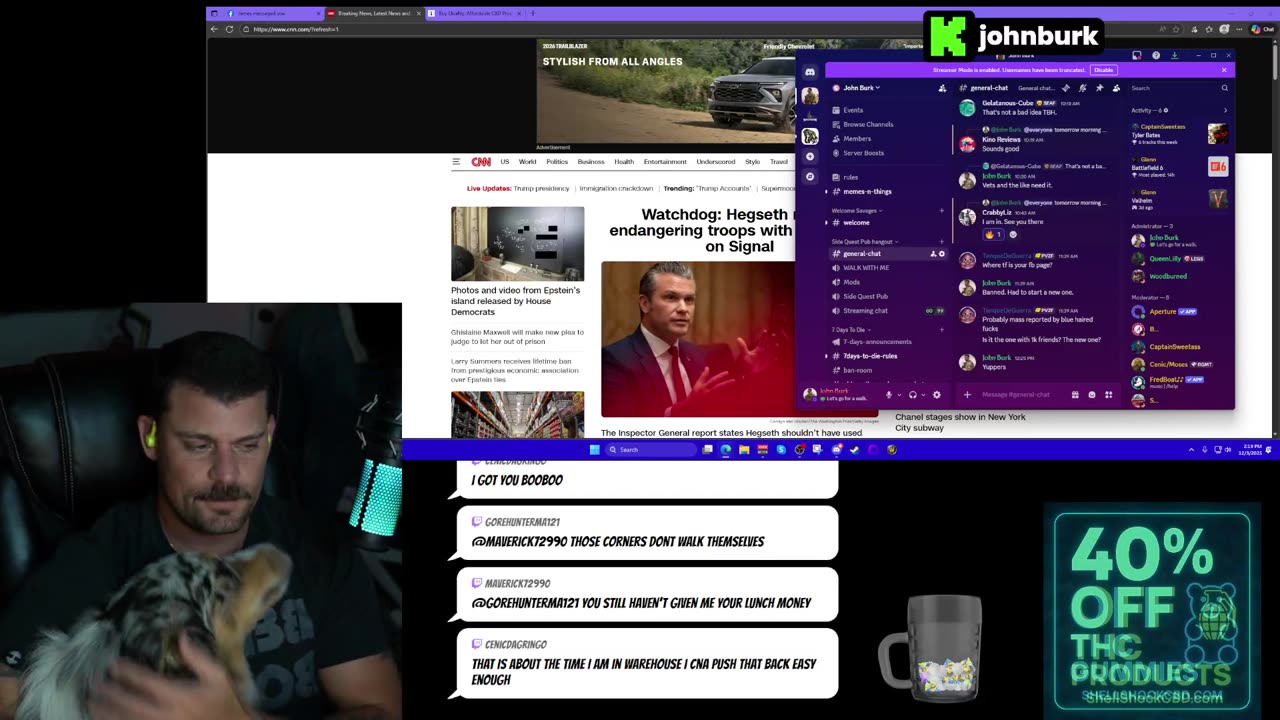Mute microphone in Discord user panel

[889, 395]
